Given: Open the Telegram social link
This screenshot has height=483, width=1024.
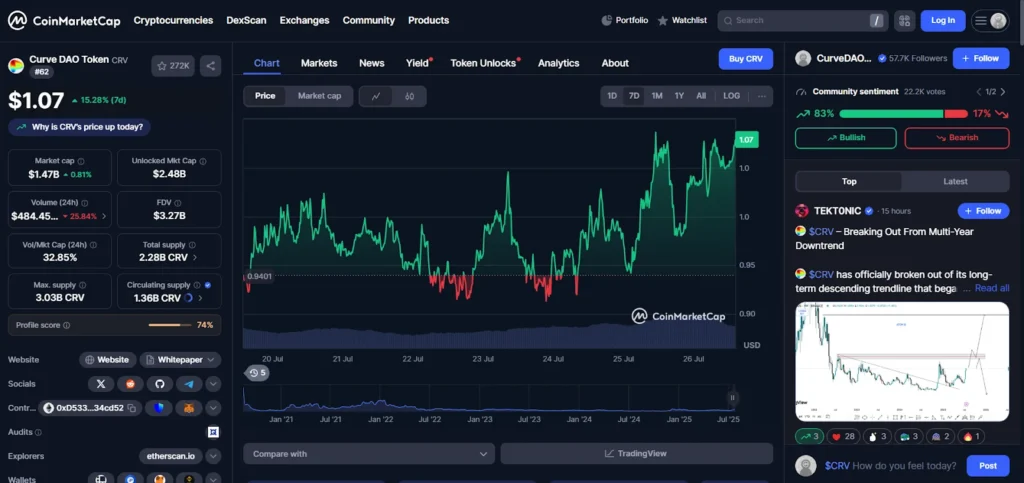Looking at the screenshot, I should (189, 384).
